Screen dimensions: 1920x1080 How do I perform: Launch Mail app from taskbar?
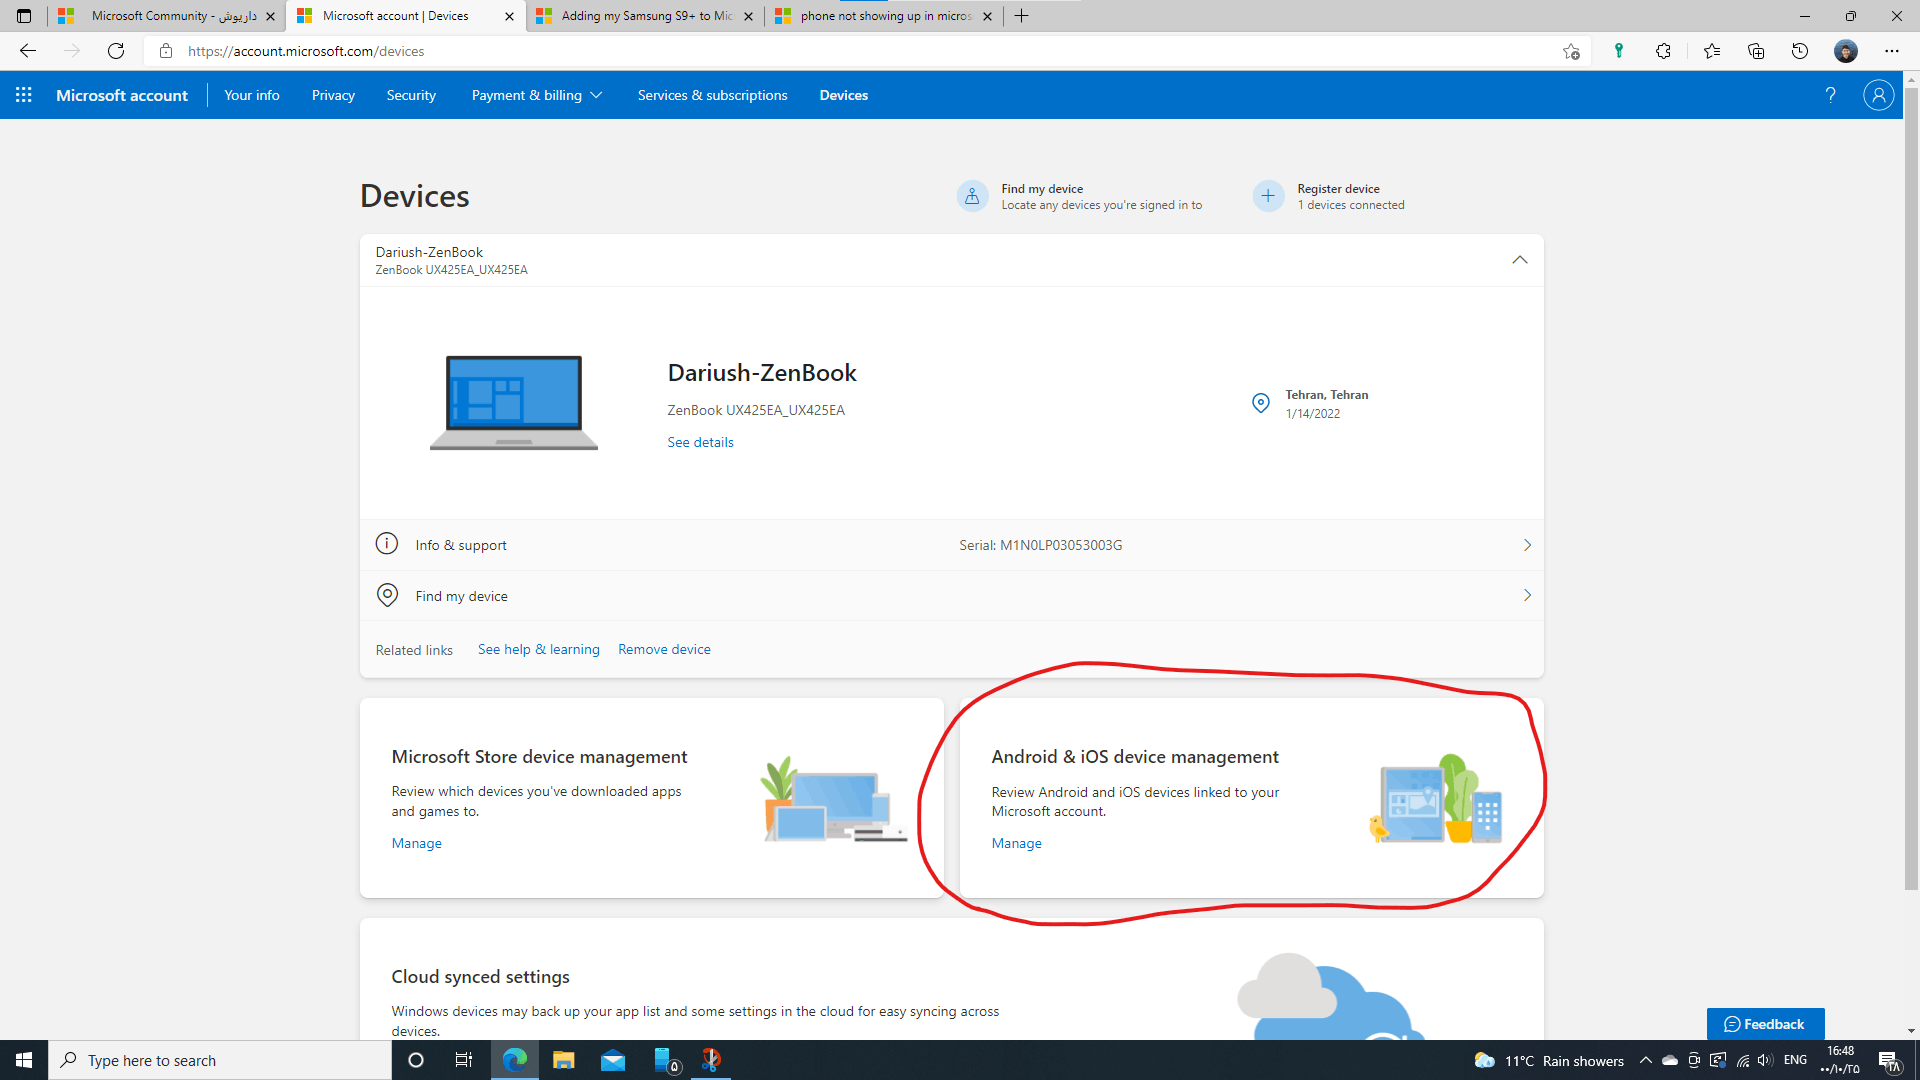click(613, 1060)
